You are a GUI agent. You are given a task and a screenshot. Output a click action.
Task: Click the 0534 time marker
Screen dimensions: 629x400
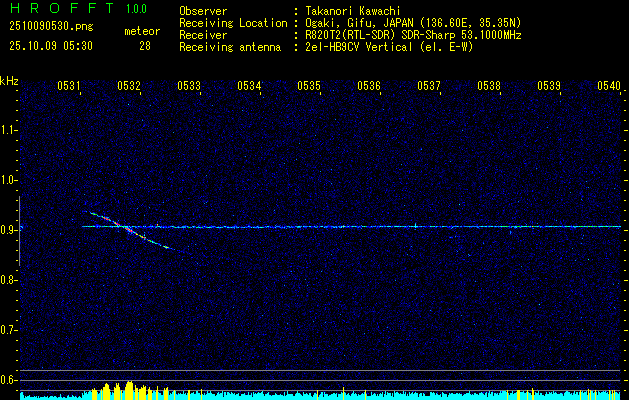tap(249, 85)
